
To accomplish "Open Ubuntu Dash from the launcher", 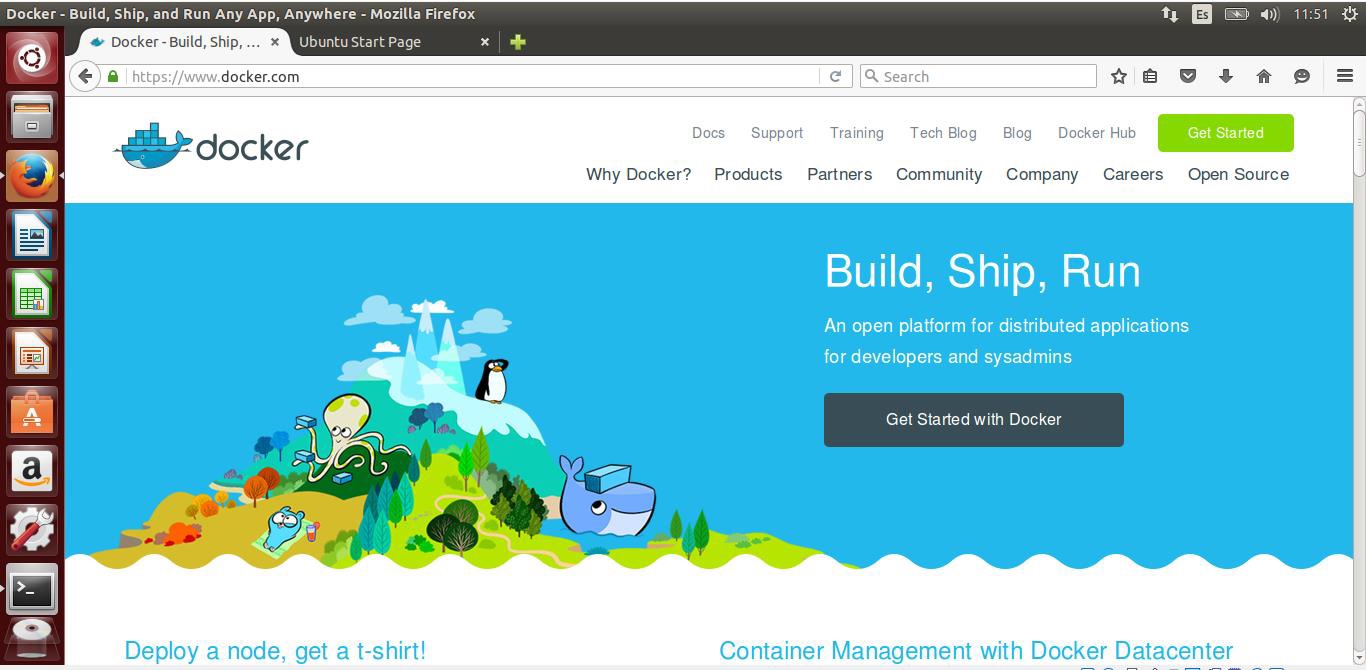I will click(32, 58).
